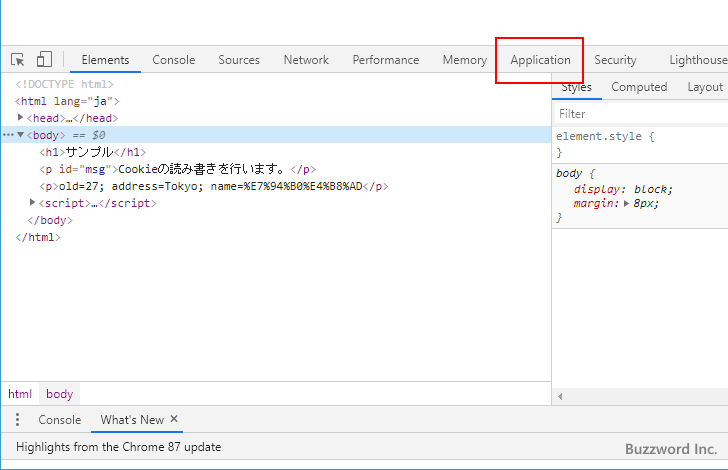
Task: Select the closing /html tag line
Action: [38, 237]
